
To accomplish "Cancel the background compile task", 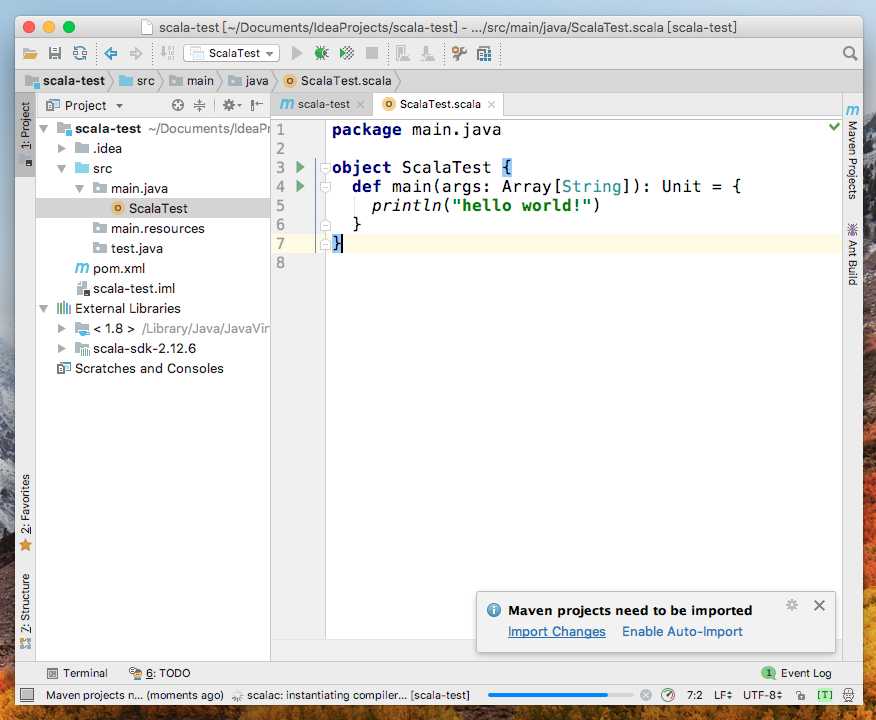I will [x=646, y=695].
